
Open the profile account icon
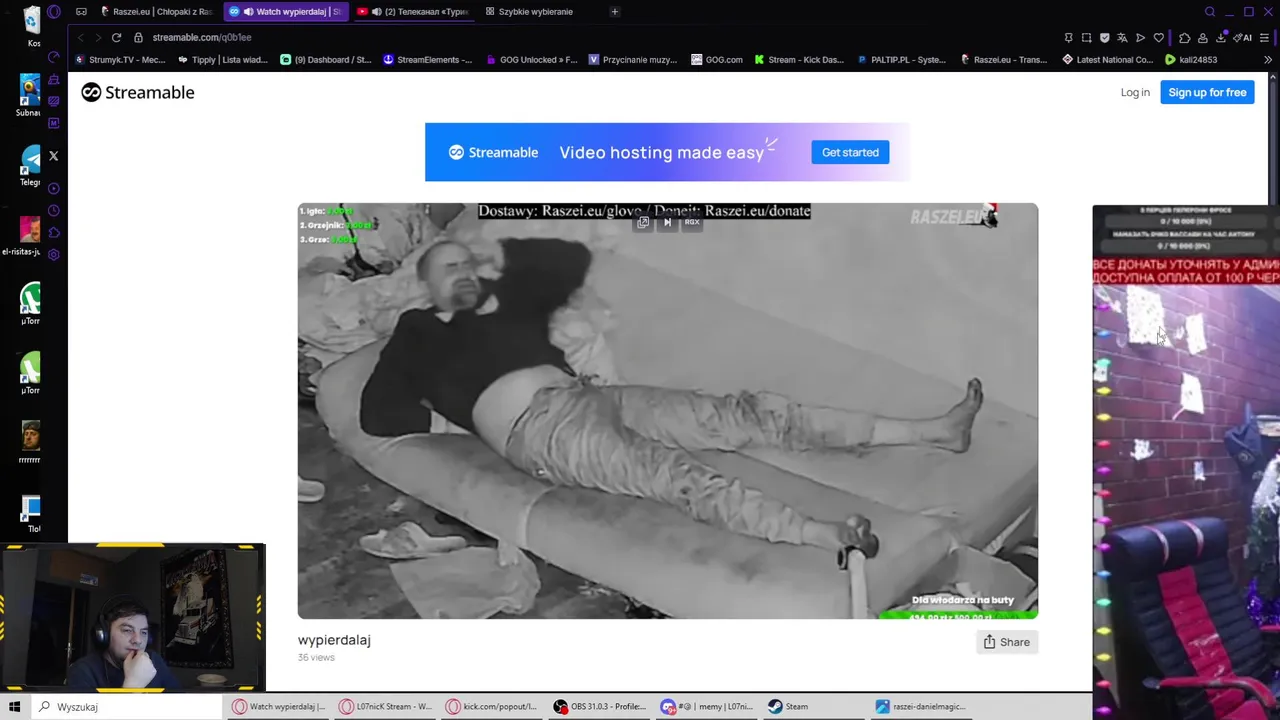point(1203,37)
